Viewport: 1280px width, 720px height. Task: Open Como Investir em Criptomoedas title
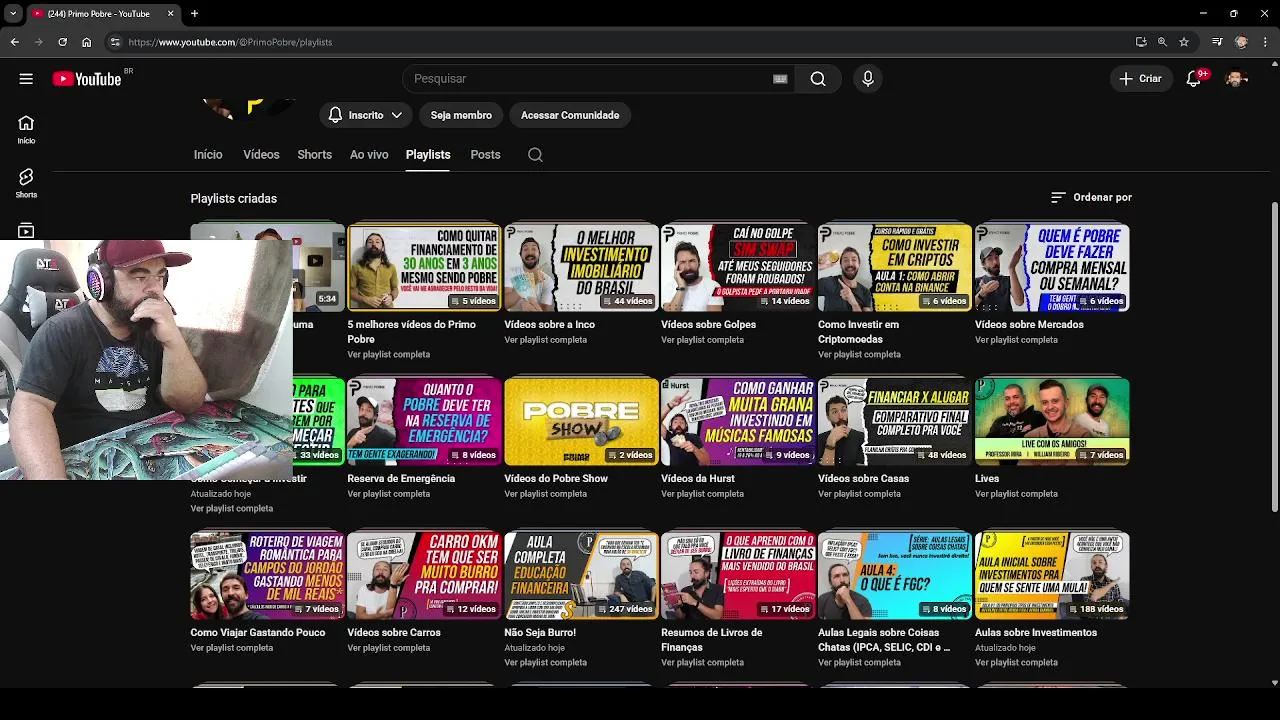pyautogui.click(x=858, y=332)
